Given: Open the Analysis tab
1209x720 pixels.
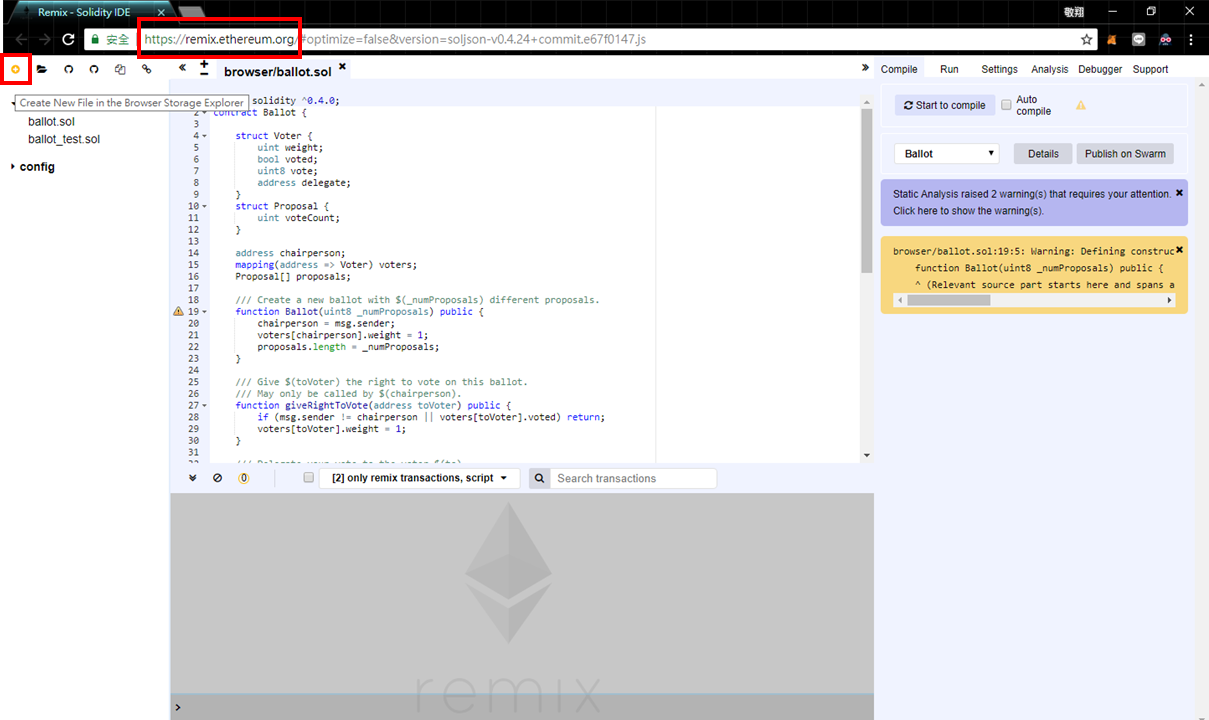Looking at the screenshot, I should (1050, 69).
